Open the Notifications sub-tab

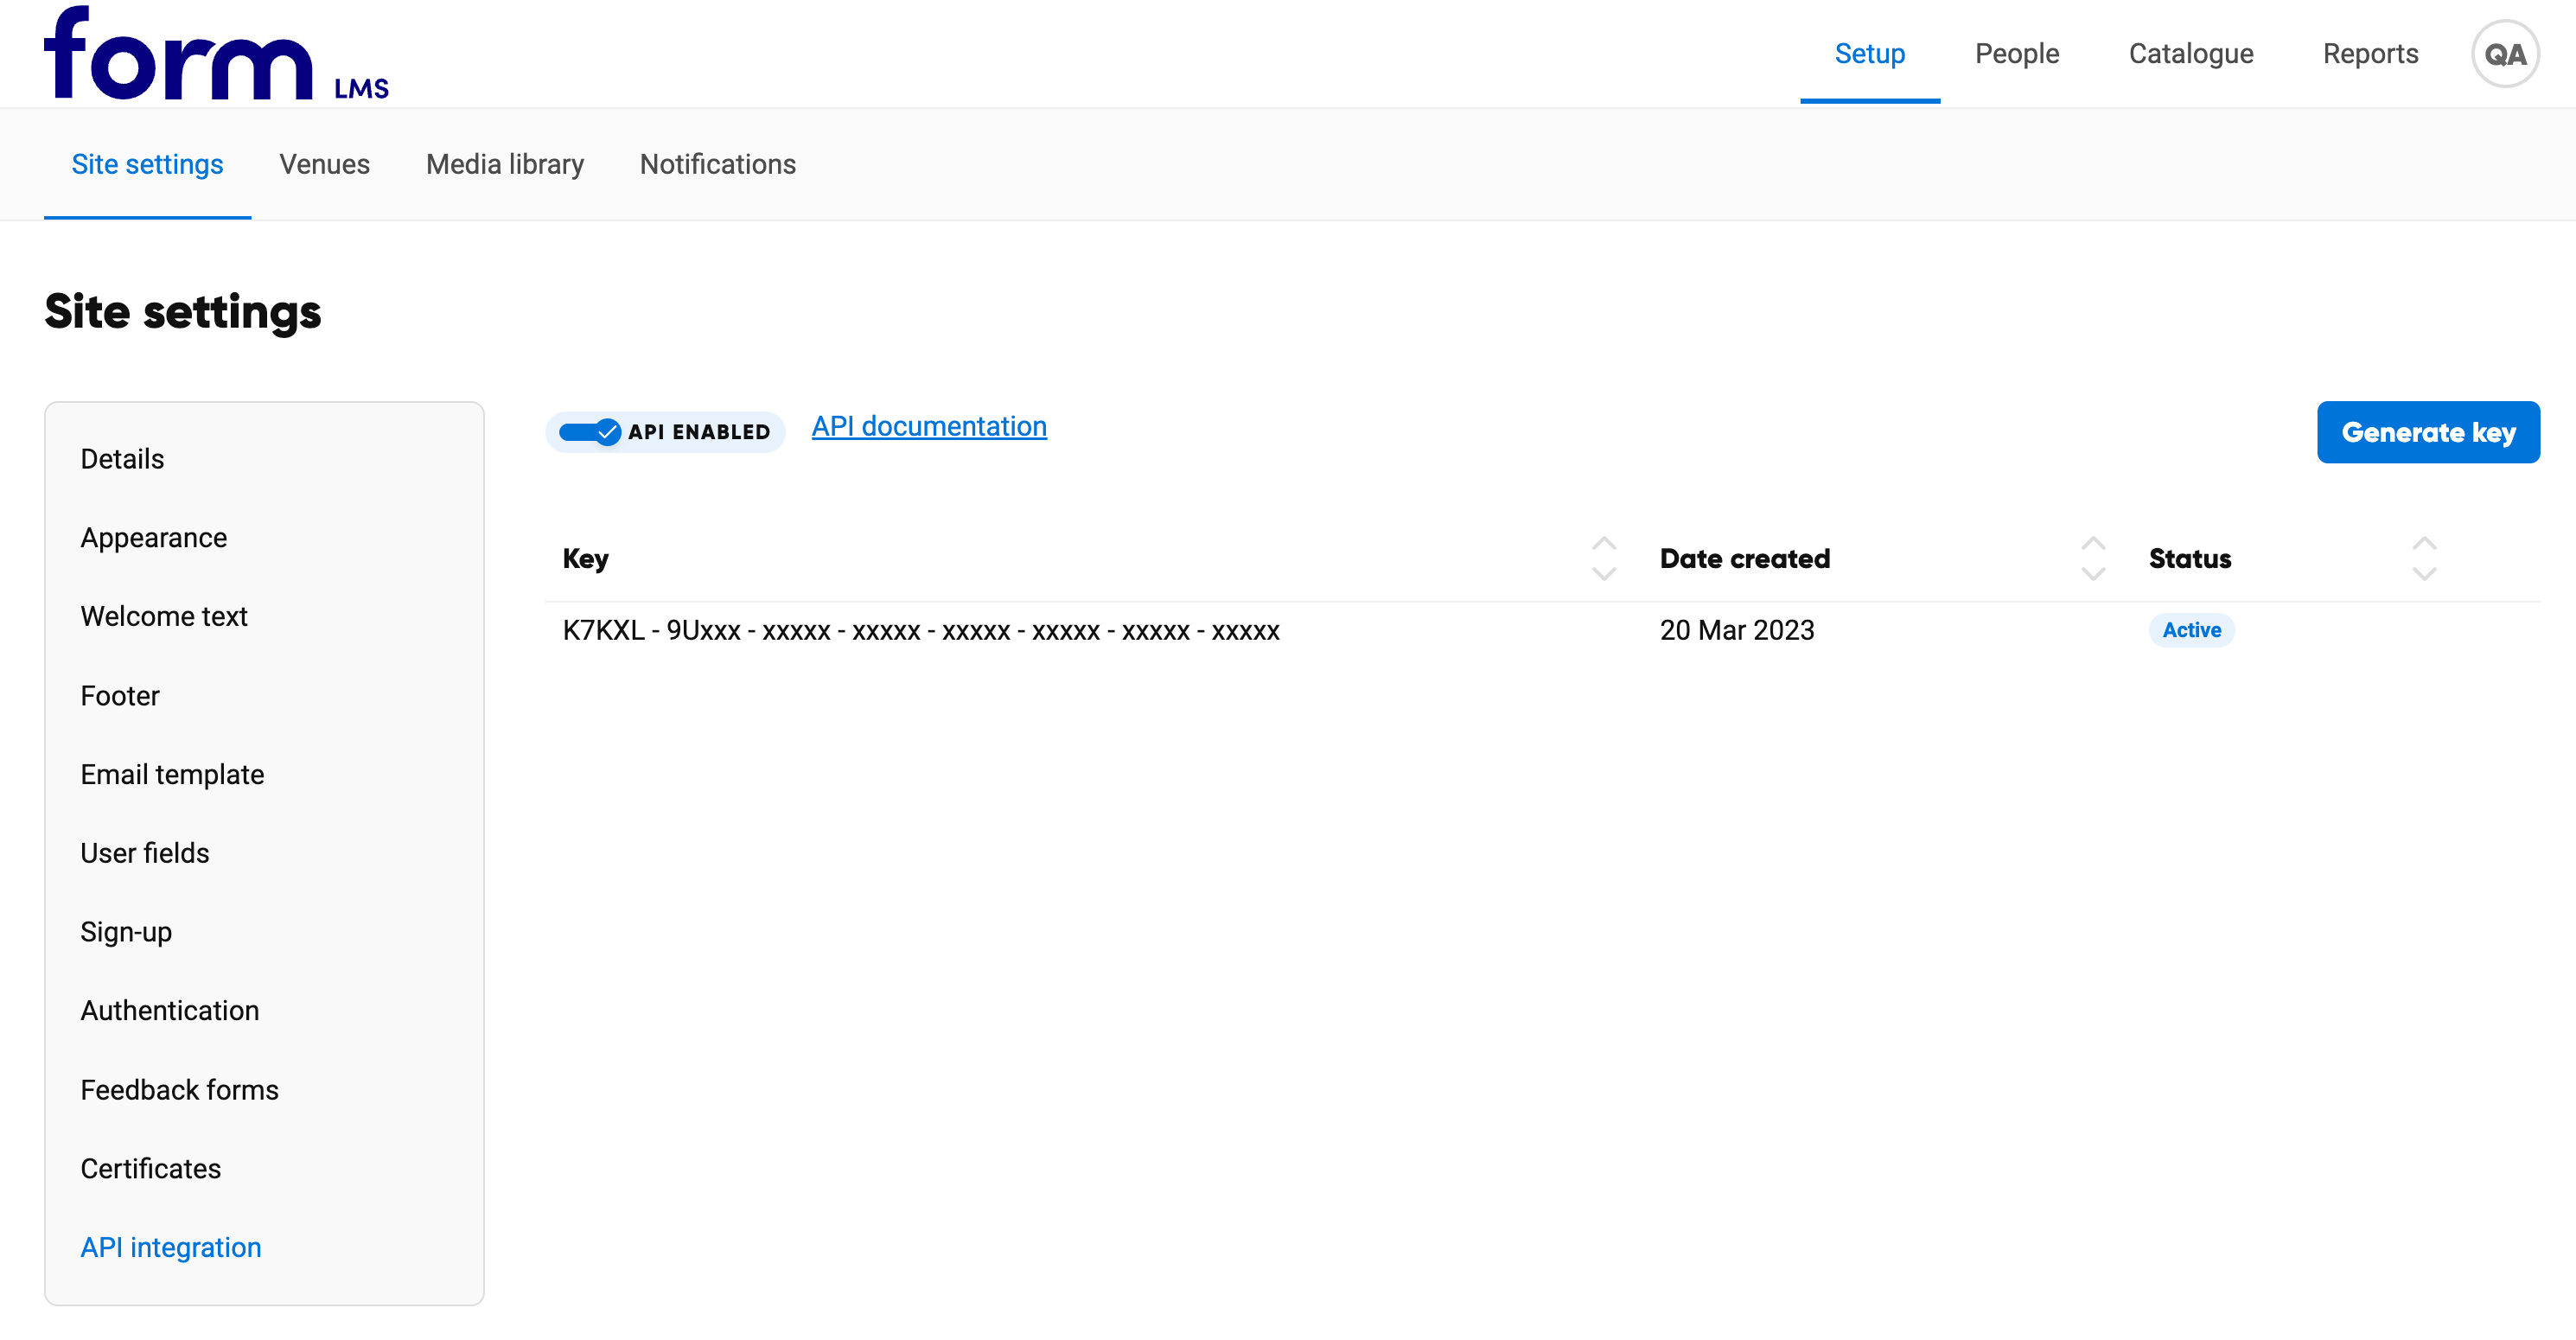(x=717, y=164)
